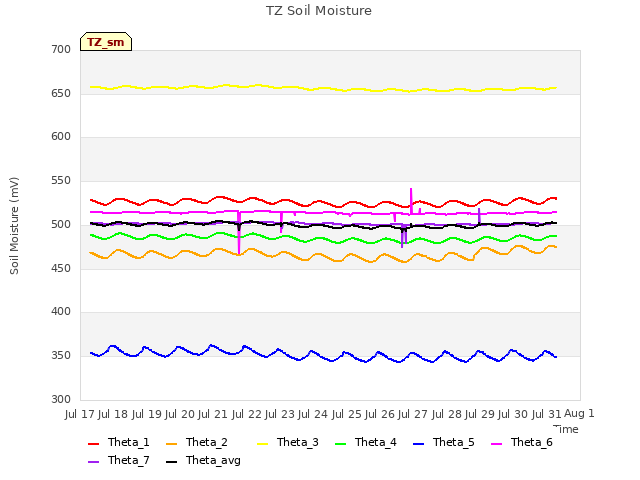
Task: Click the green Theta_4 legend swatch
Action: click(x=340, y=444)
